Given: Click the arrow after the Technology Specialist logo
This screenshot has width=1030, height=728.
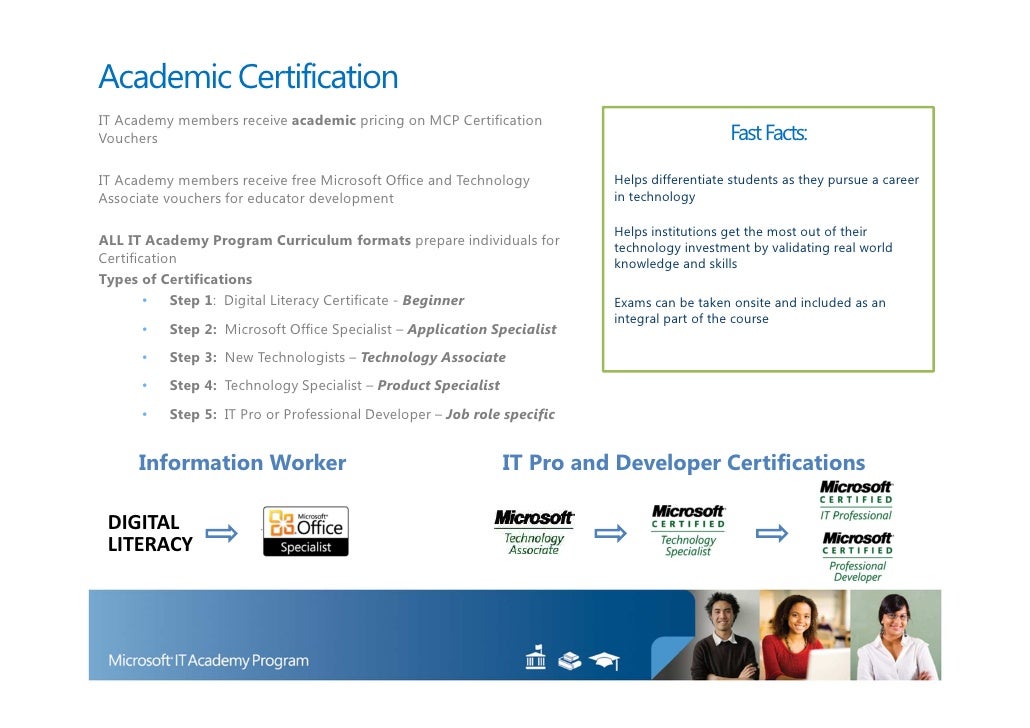Looking at the screenshot, I should coord(772,533).
